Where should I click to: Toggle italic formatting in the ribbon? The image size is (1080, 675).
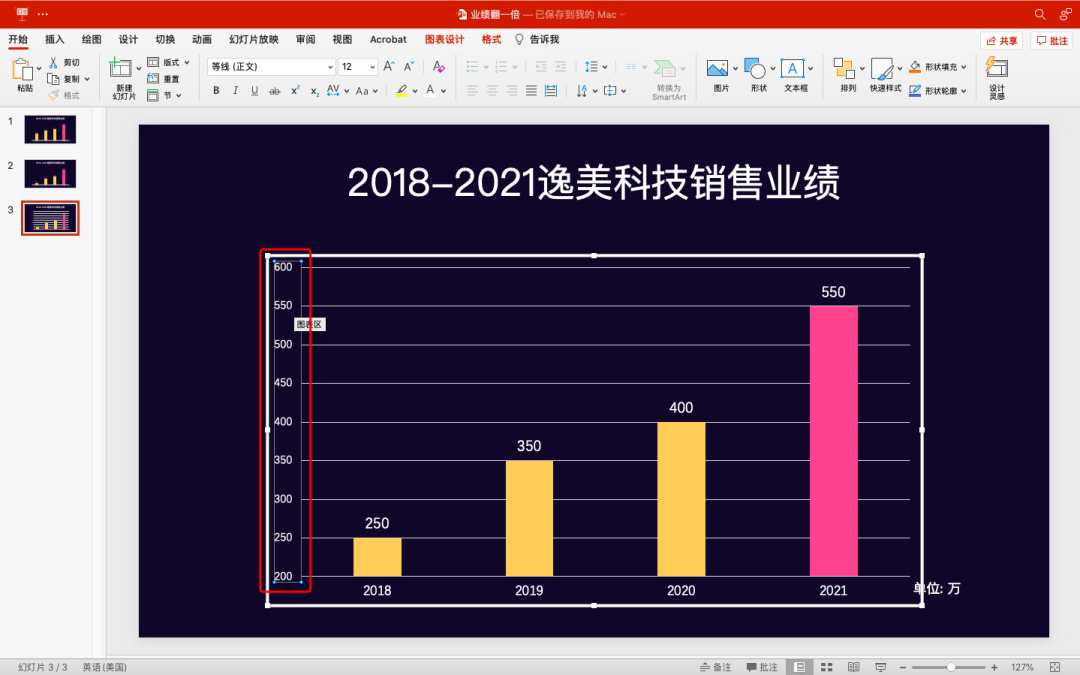pyautogui.click(x=235, y=90)
